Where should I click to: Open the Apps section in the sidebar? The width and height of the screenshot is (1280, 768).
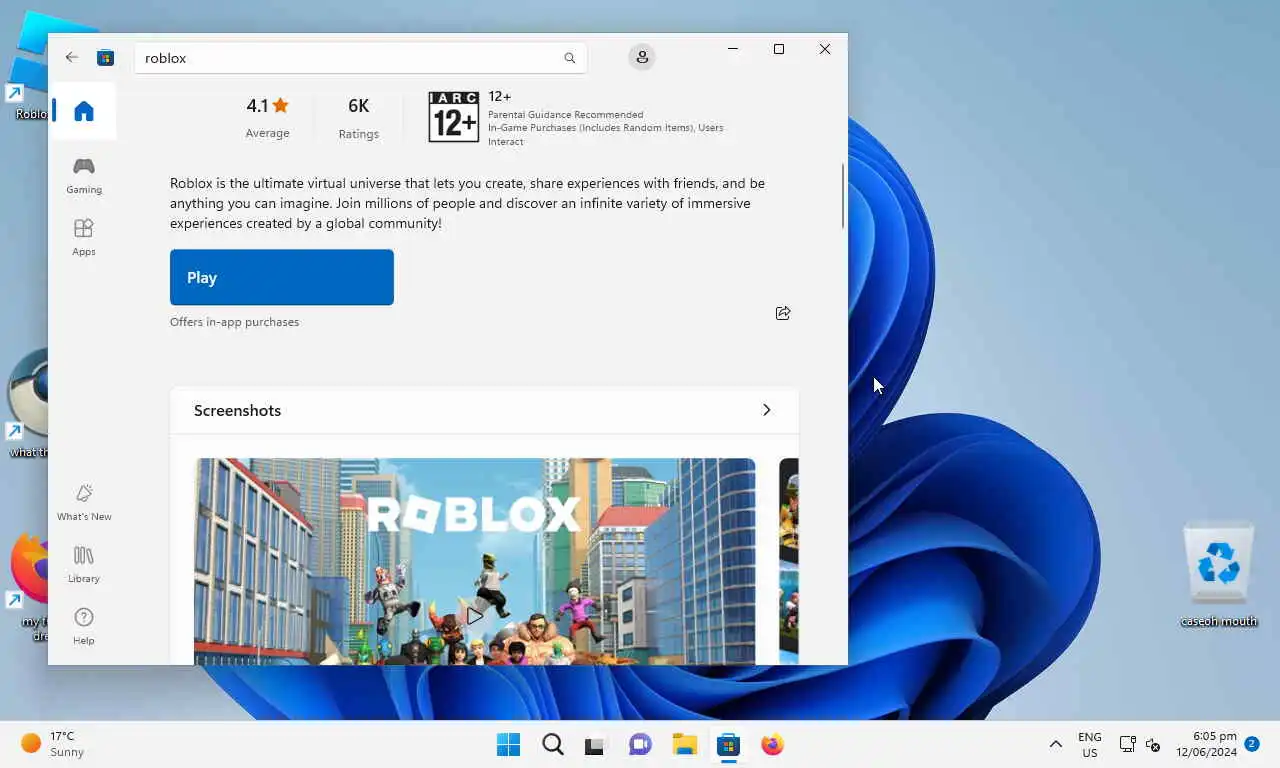[x=84, y=237]
